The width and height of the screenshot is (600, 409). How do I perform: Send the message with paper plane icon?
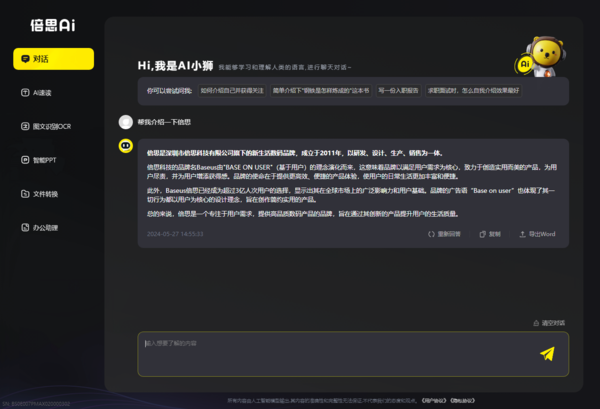[547, 354]
